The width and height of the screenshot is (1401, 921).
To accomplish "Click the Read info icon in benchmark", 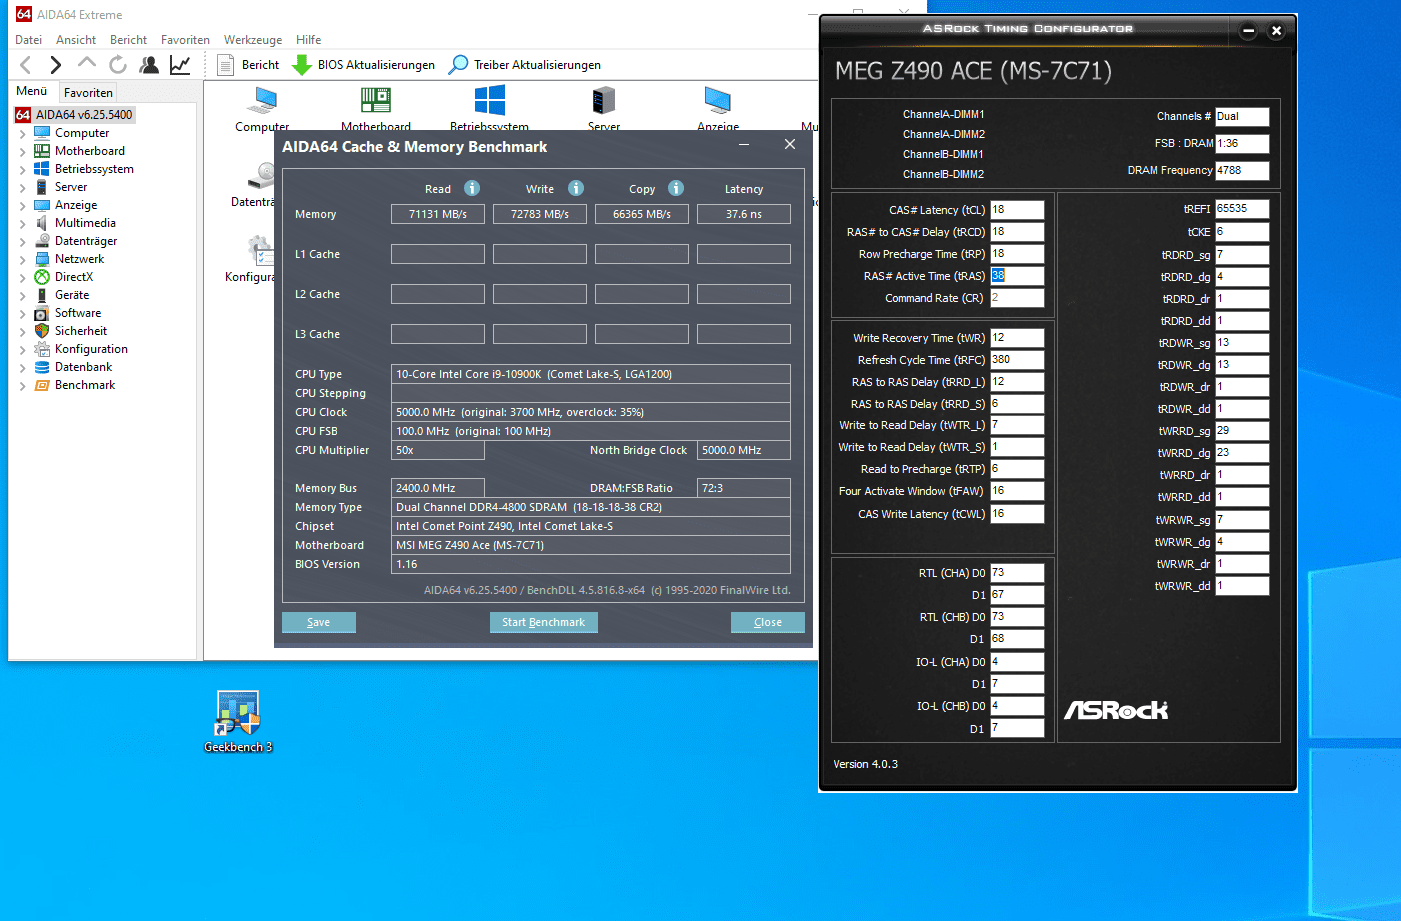I will 472,188.
